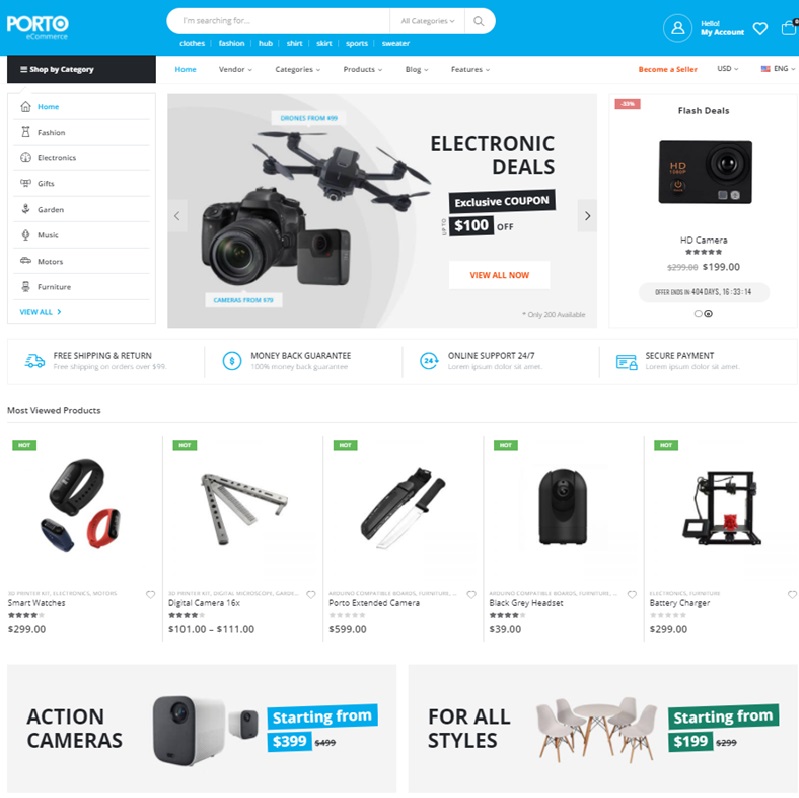Click the VIEW ALL NOW button
The width and height of the screenshot is (799, 798).
pos(499,275)
